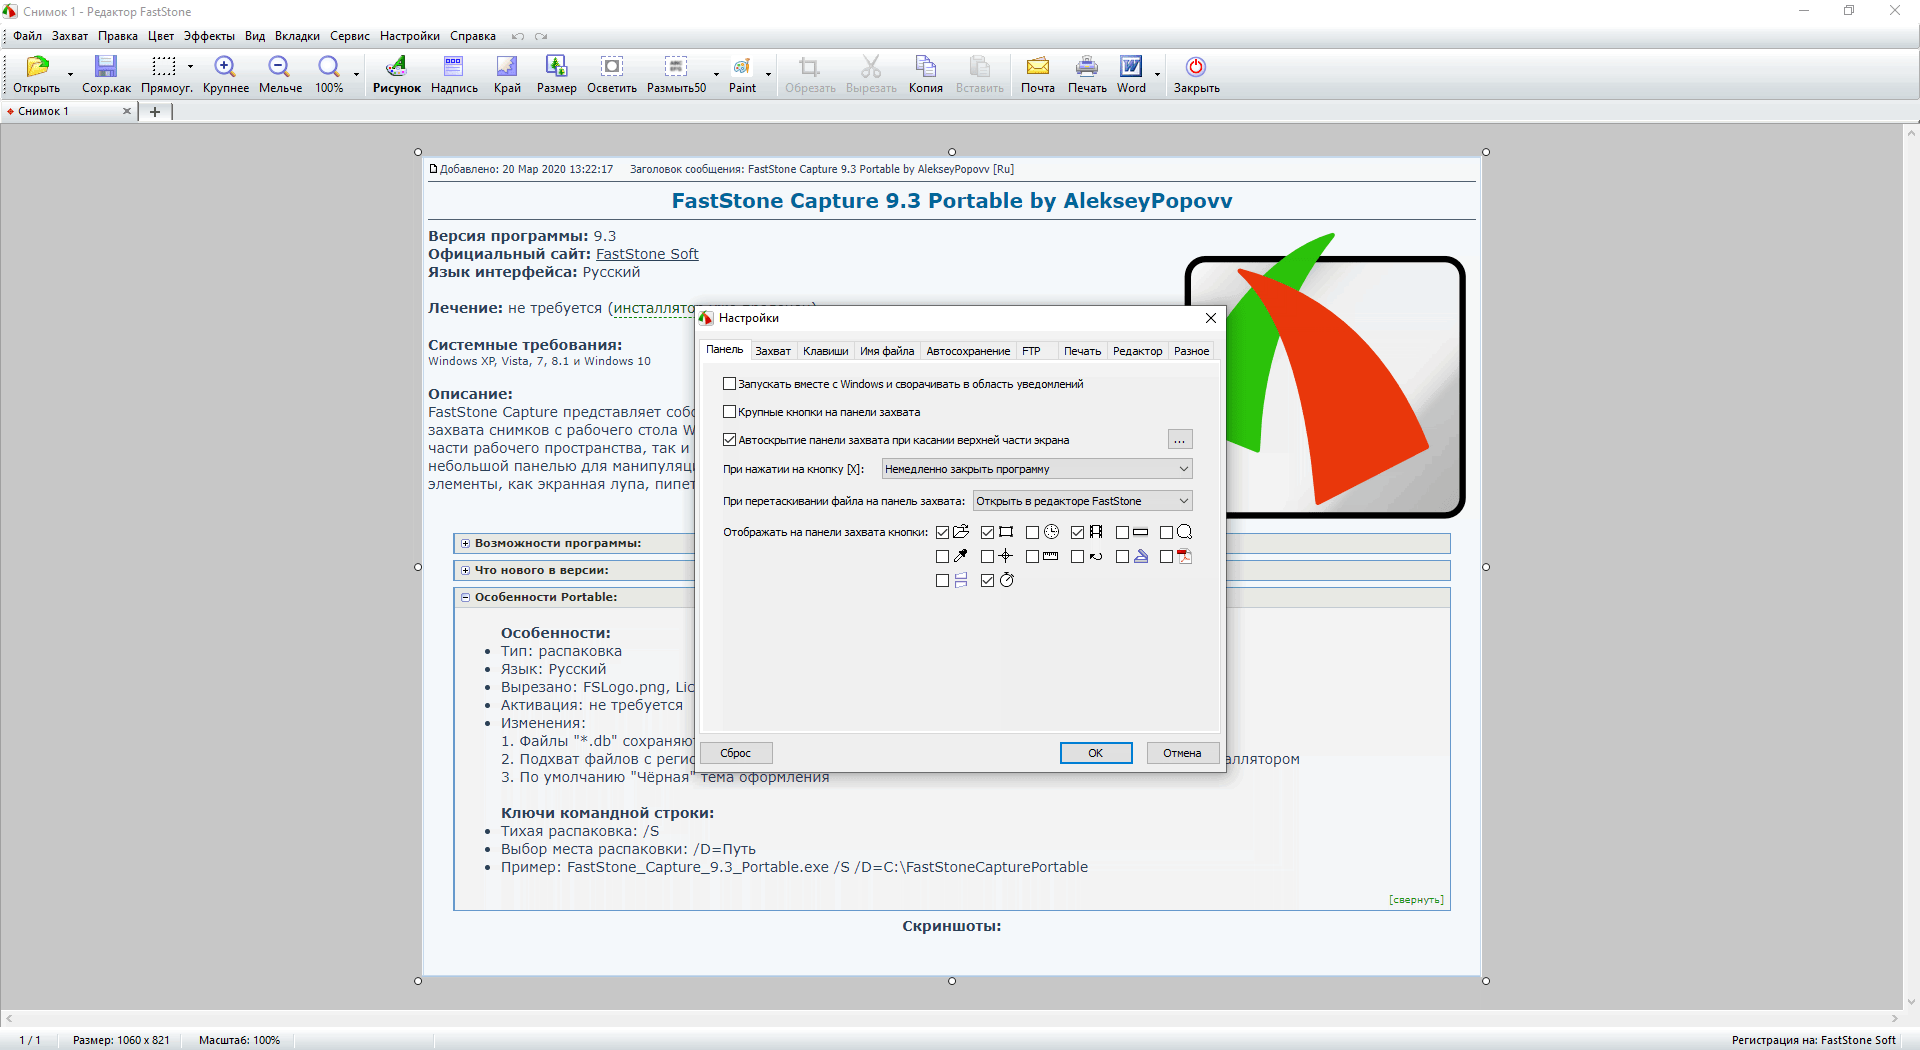Viewport: 1920px width, 1050px height.
Task: Click the Масштаб: 100% status bar text
Action: [x=239, y=1040]
